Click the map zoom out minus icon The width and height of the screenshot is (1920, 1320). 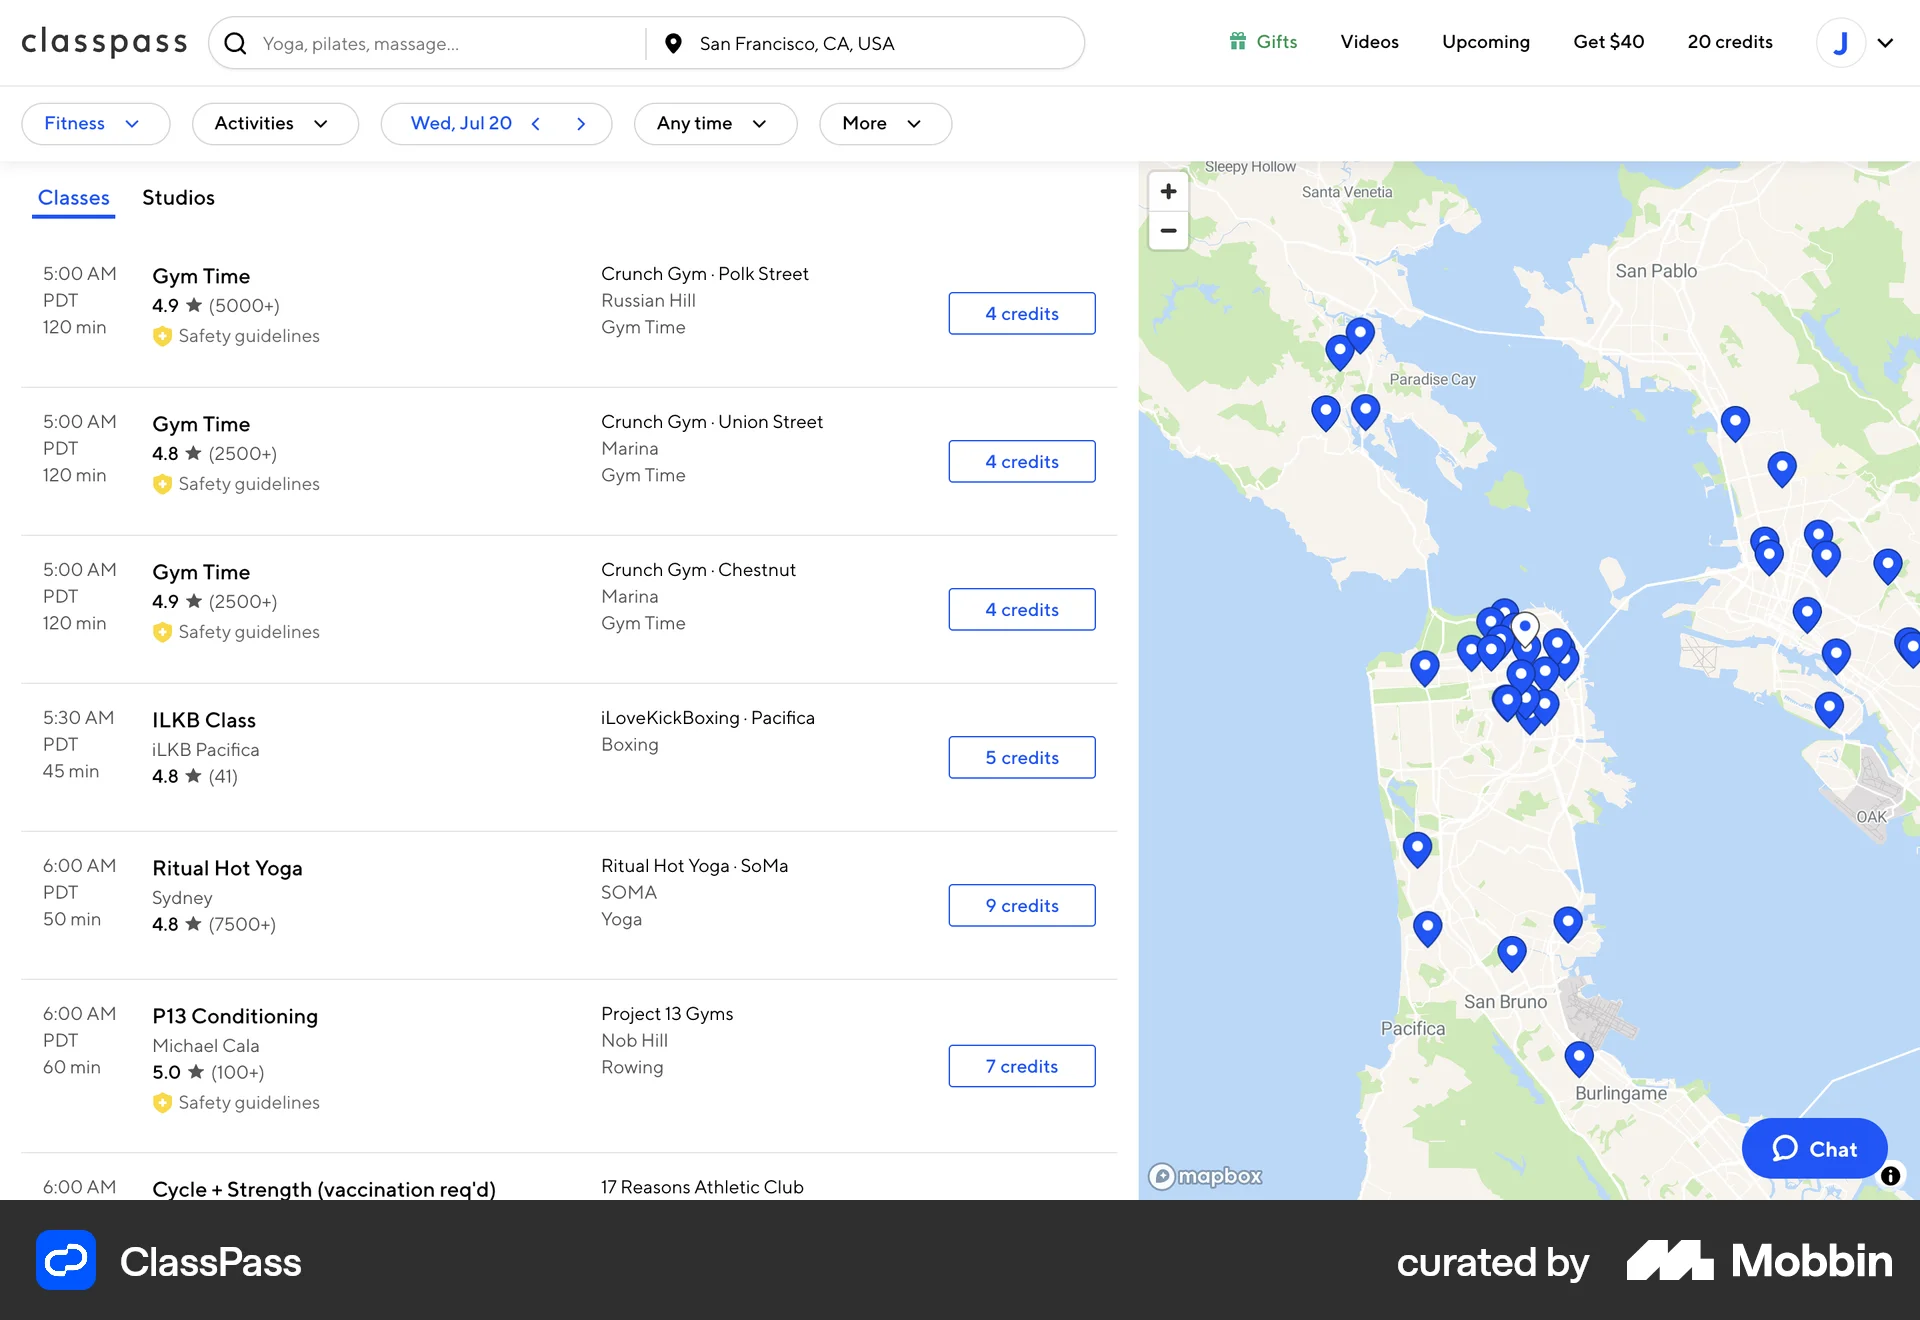pyautogui.click(x=1167, y=231)
